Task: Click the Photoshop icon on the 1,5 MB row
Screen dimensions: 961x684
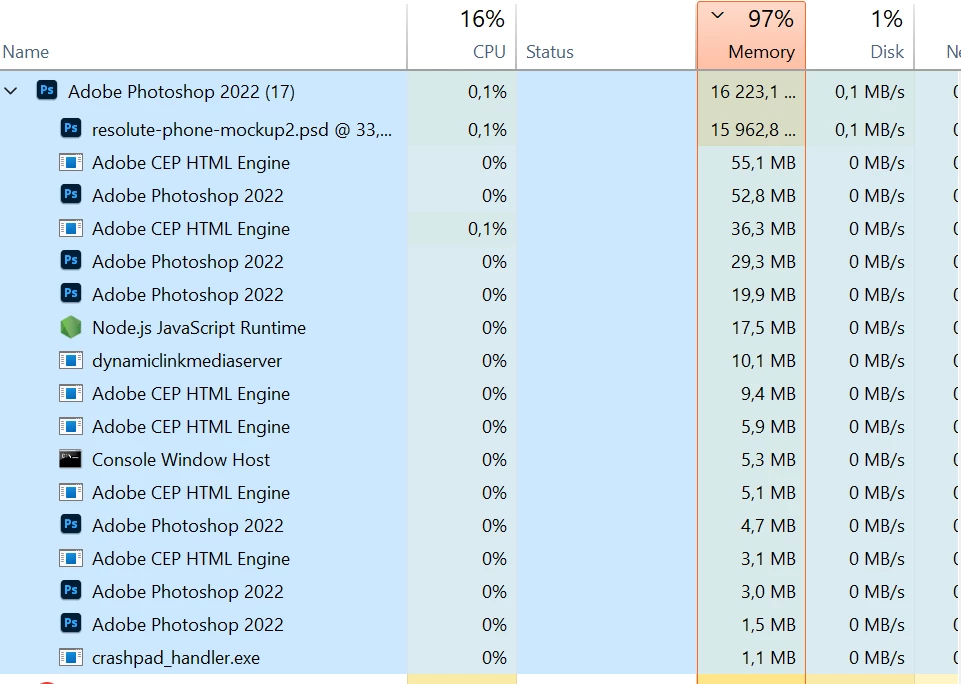Action: (x=70, y=624)
